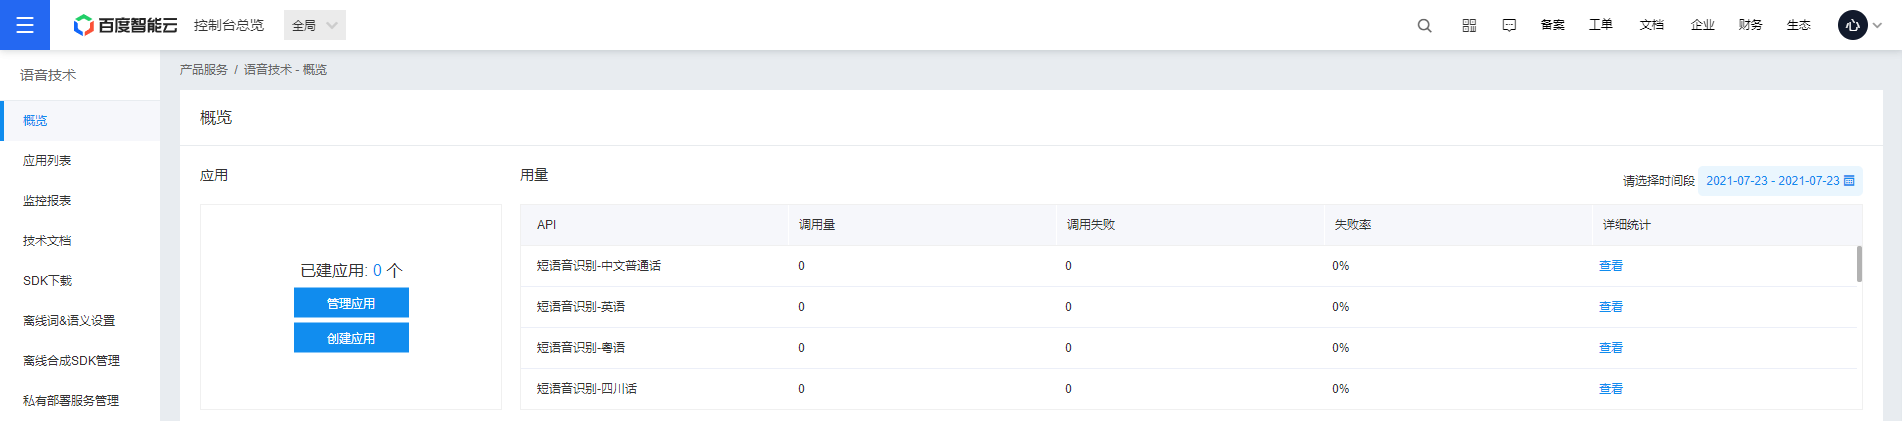Open the hamburger navigation menu
Viewport: 1902px width, 421px height.
(25, 25)
